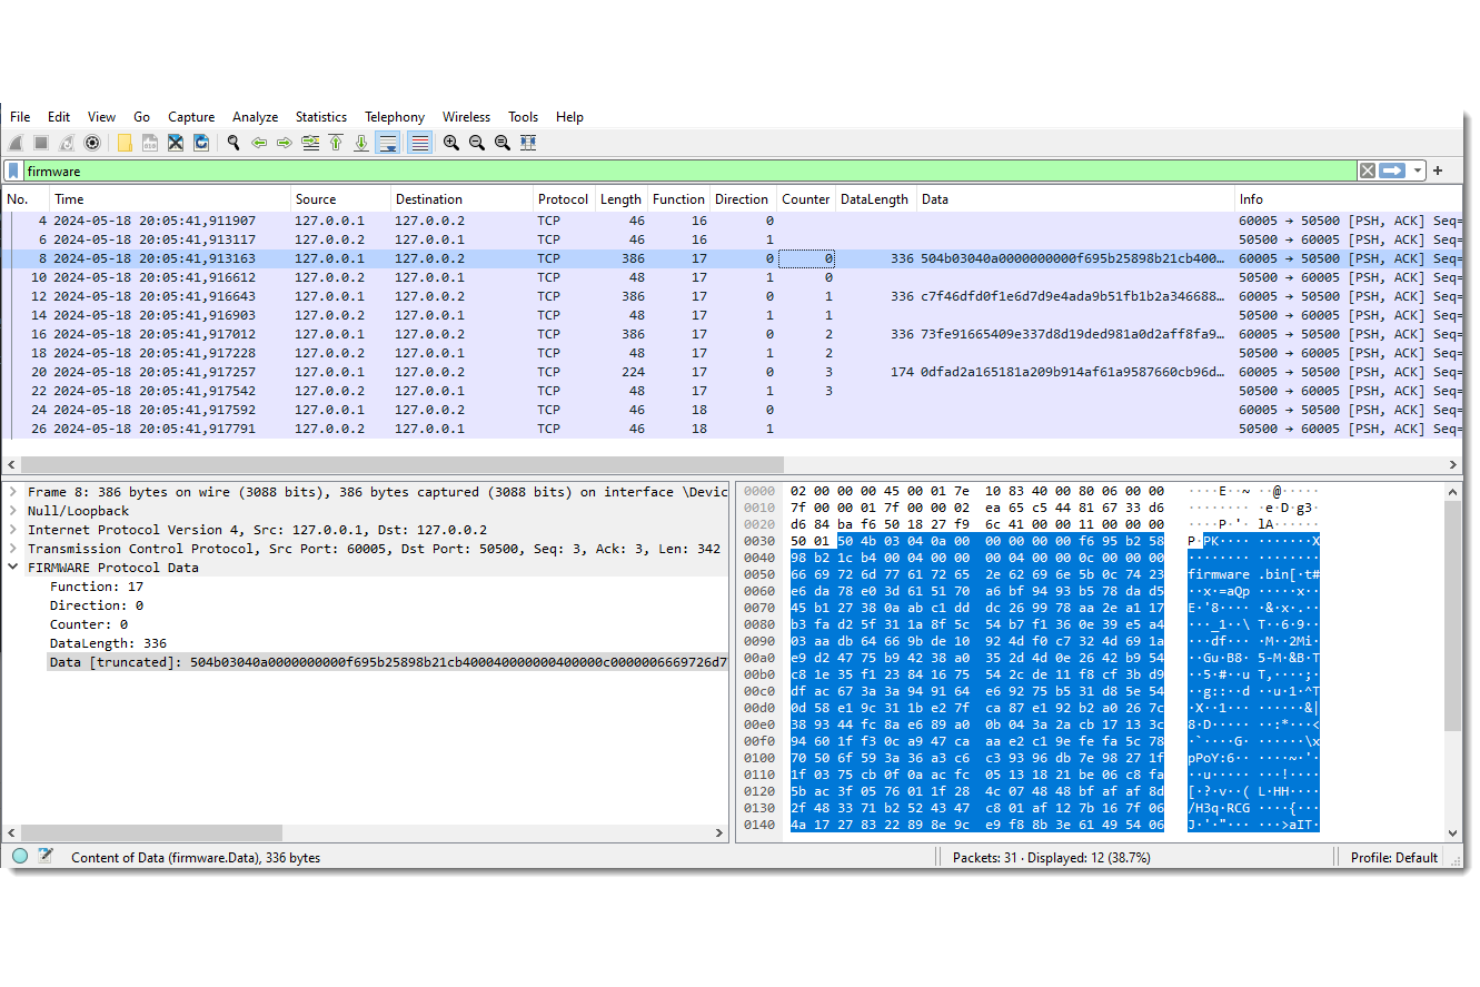This screenshot has height=987, width=1480.
Task: Click inside the firmware display filter field
Action: 690,171
